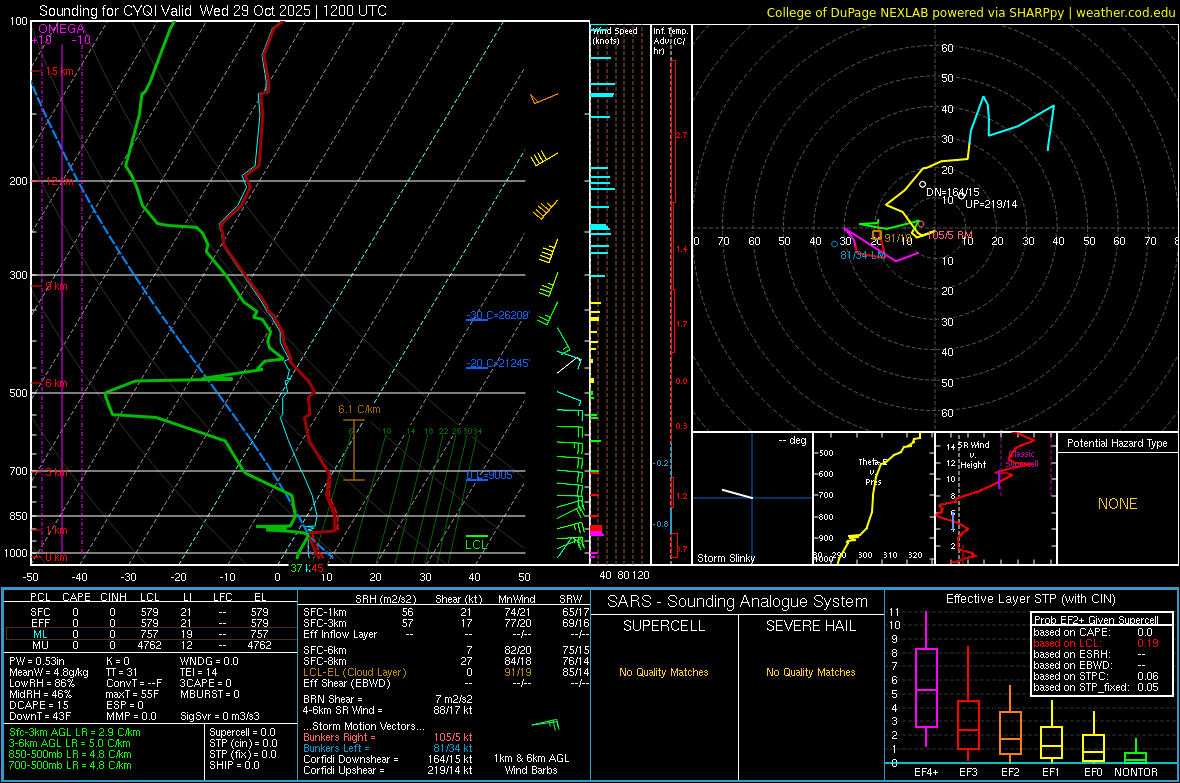1180x783 pixels.
Task: Click the 'Theta-E v. Pres' inset label
Action: [x=873, y=471]
